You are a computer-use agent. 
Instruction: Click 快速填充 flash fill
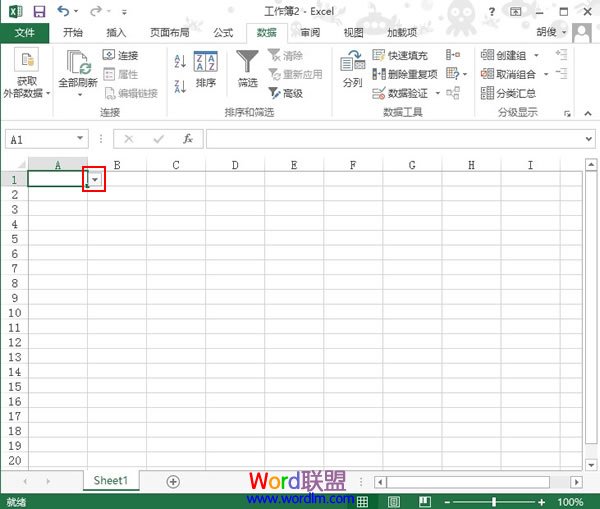400,55
